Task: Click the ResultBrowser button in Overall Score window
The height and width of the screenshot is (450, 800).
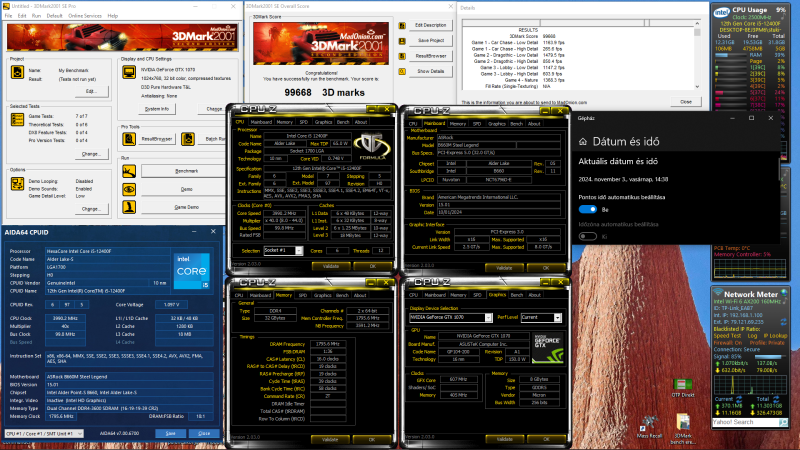Action: tap(431, 56)
